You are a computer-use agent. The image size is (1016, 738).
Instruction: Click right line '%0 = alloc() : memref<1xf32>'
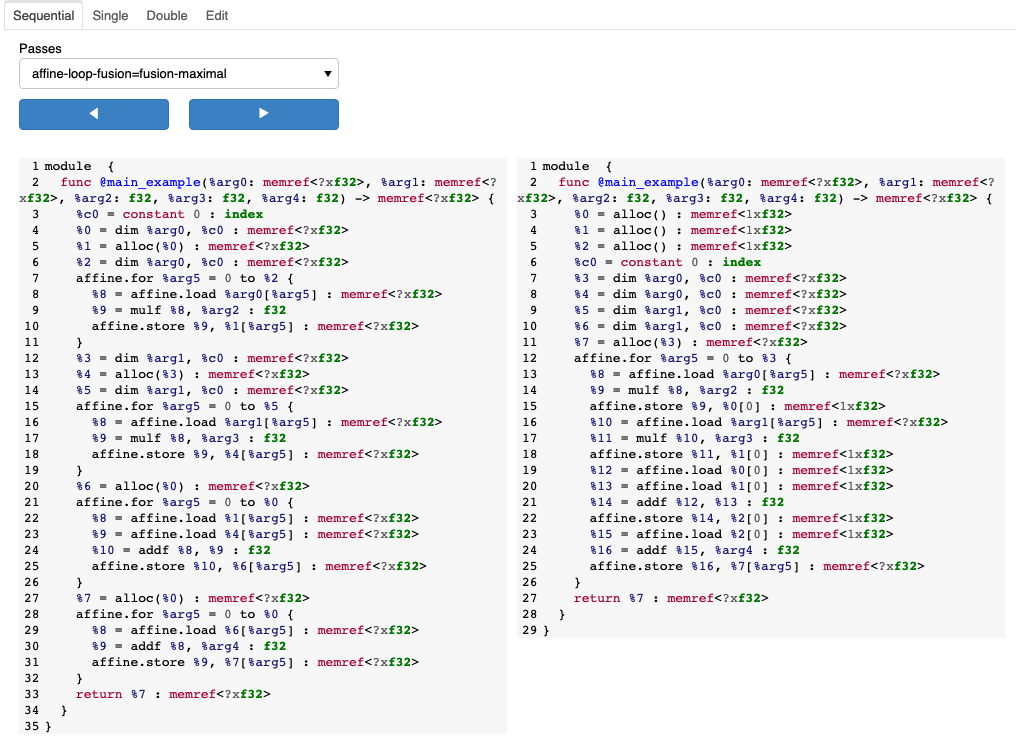tap(683, 214)
